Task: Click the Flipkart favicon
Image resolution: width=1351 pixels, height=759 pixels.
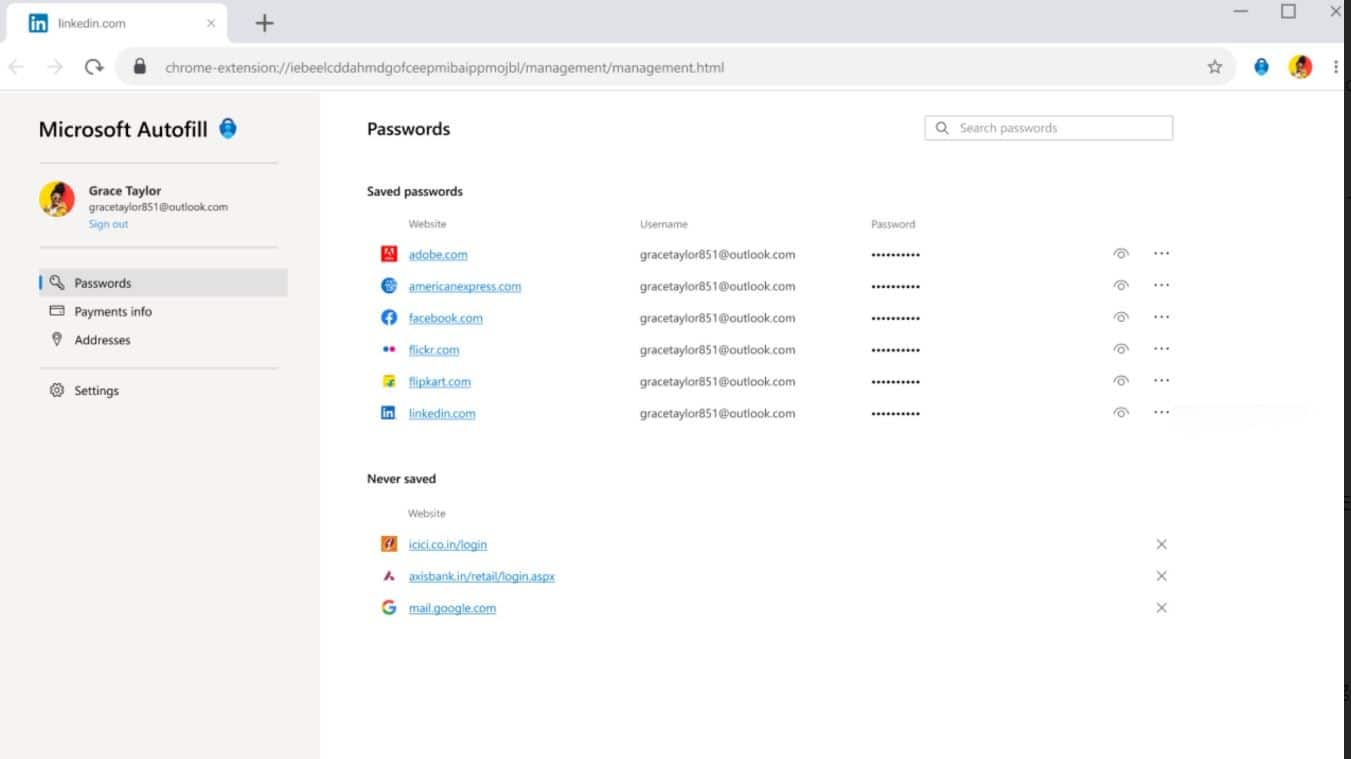Action: tap(389, 381)
